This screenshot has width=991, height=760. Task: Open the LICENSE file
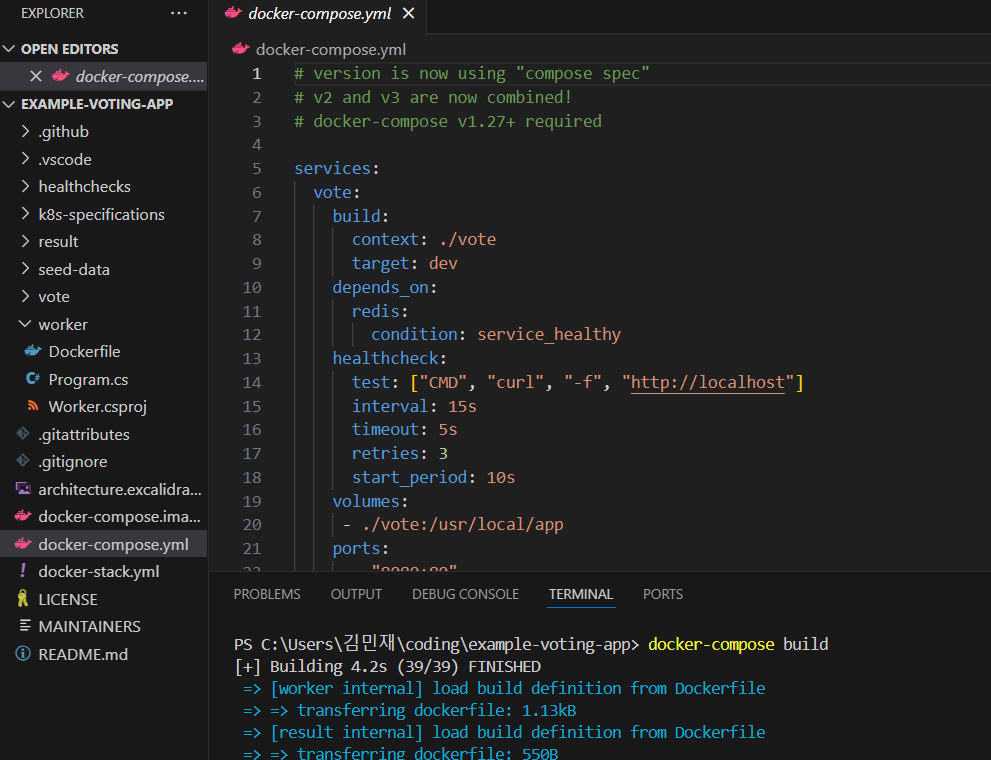point(68,599)
